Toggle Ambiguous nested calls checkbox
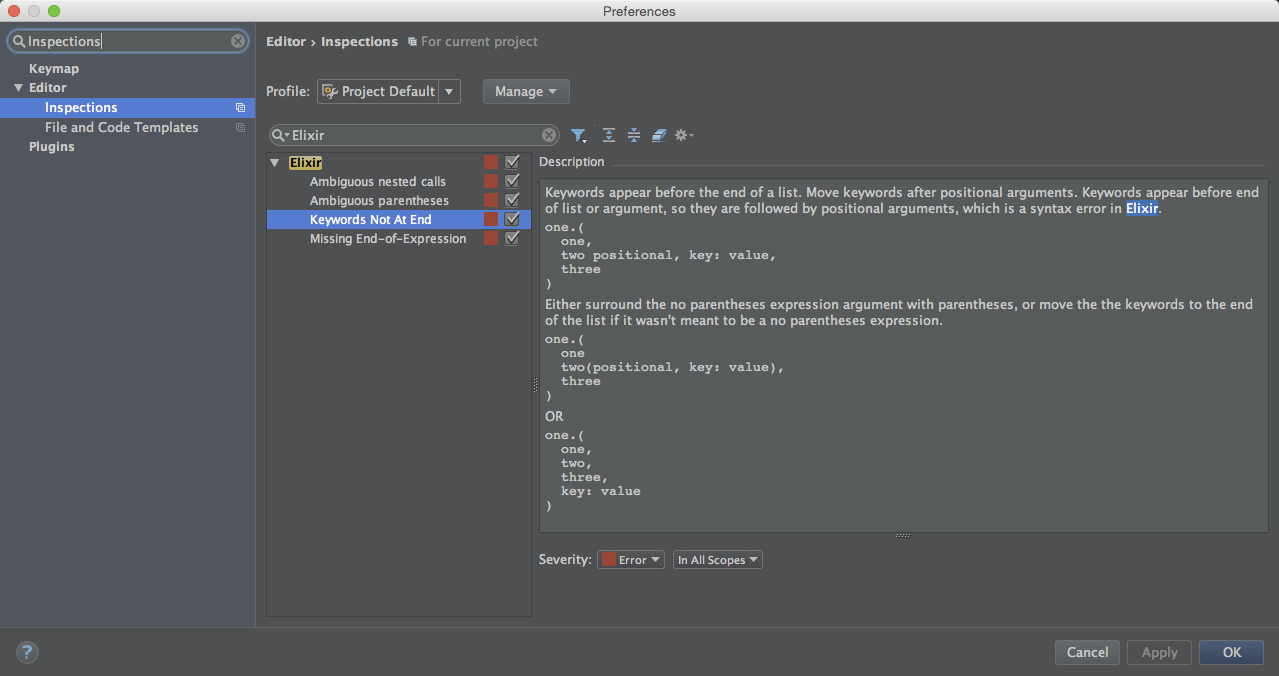The image size is (1279, 676). coord(512,181)
